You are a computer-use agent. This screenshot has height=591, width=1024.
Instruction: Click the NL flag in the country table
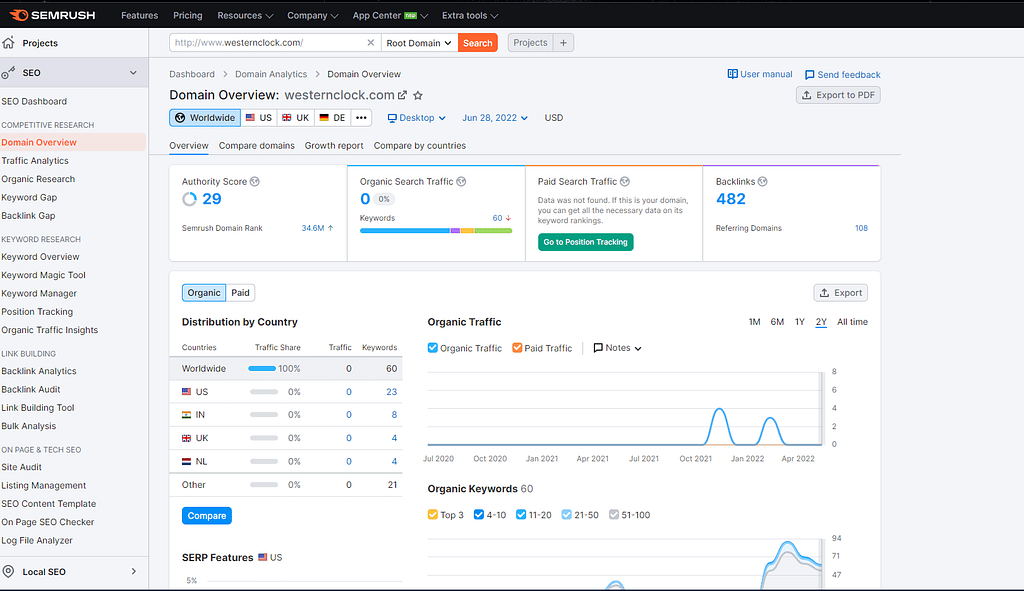click(x=186, y=461)
